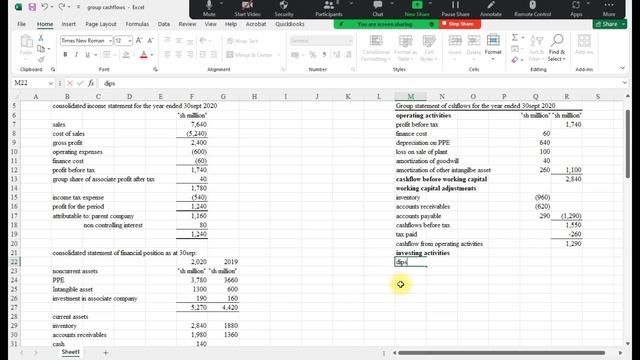Click the fill color bucket swatch
This screenshot has width=640, height=360.
[126, 55]
